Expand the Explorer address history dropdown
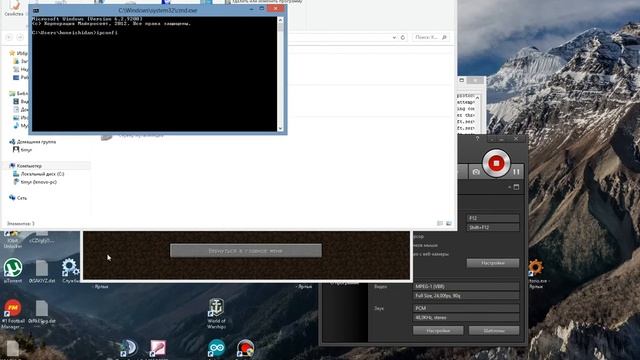 click(x=394, y=37)
